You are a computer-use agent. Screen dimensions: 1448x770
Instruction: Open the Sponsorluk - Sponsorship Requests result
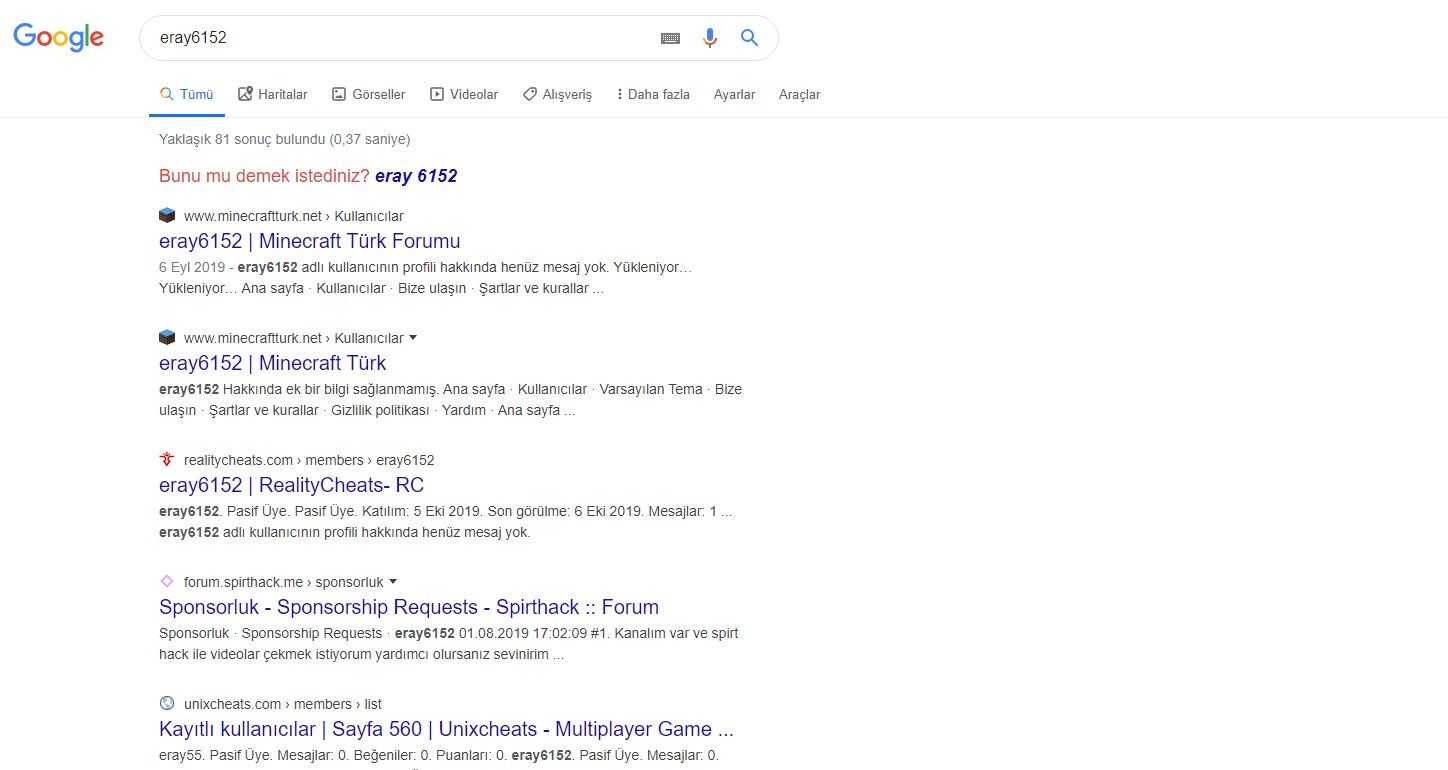pyautogui.click(x=409, y=607)
